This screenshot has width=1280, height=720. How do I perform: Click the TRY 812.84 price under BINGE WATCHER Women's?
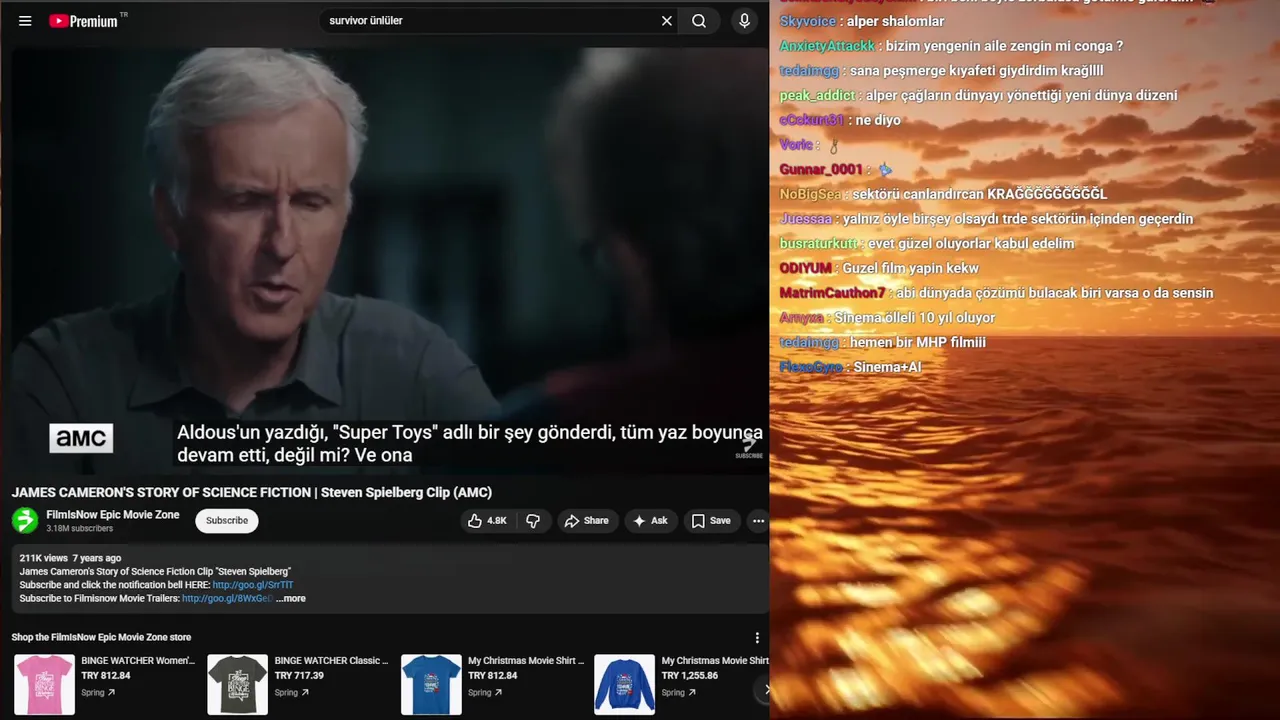[x=106, y=676]
